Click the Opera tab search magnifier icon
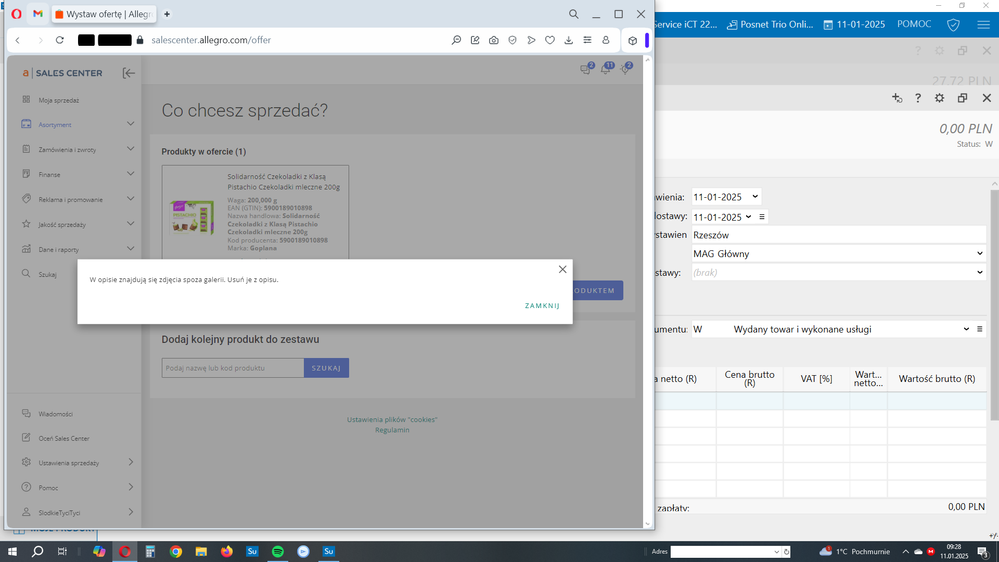The width and height of the screenshot is (999, 562). point(573,14)
